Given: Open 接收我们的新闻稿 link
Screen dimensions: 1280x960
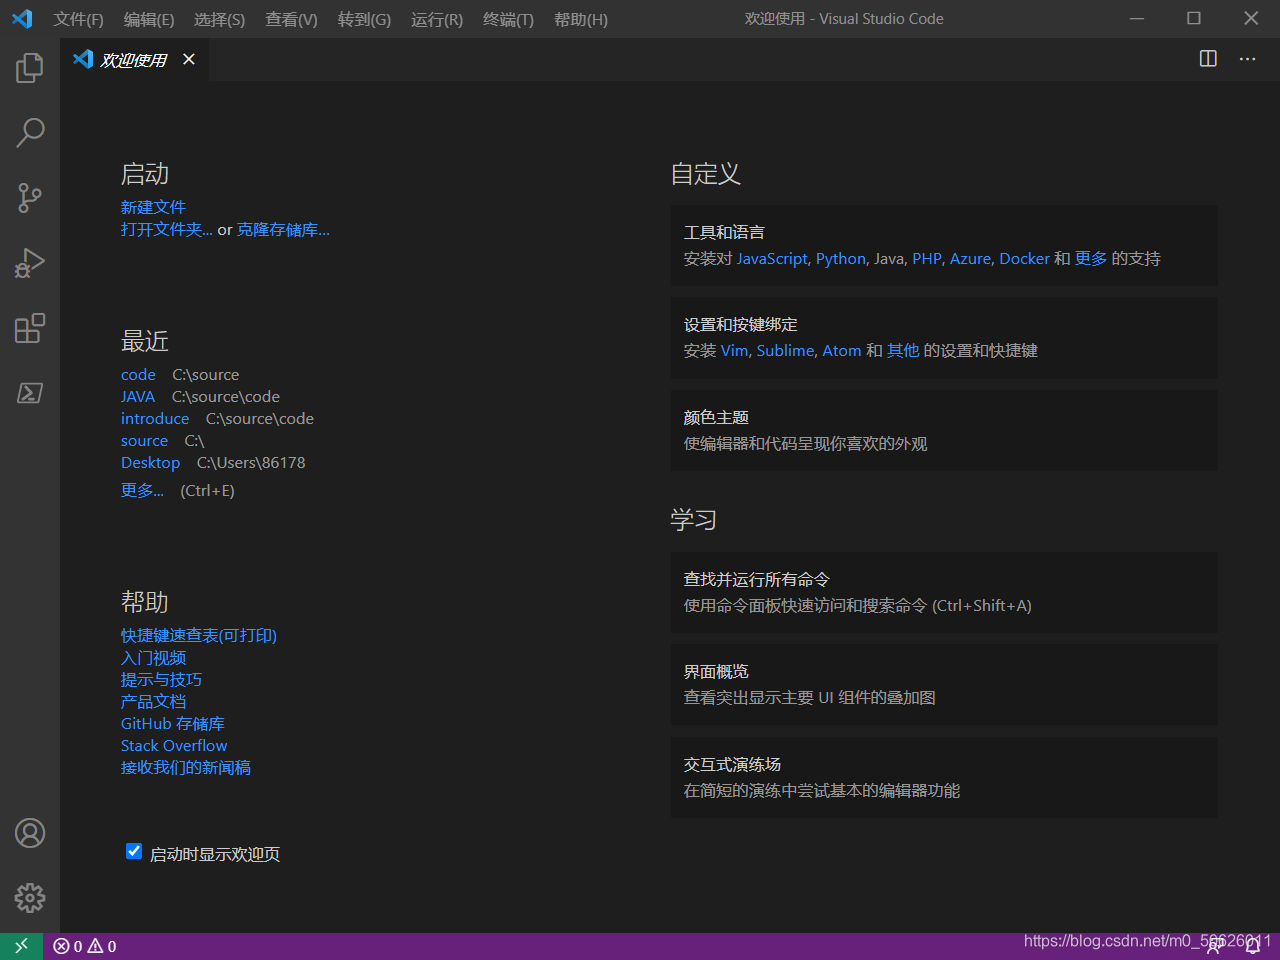Looking at the screenshot, I should click(x=186, y=768).
